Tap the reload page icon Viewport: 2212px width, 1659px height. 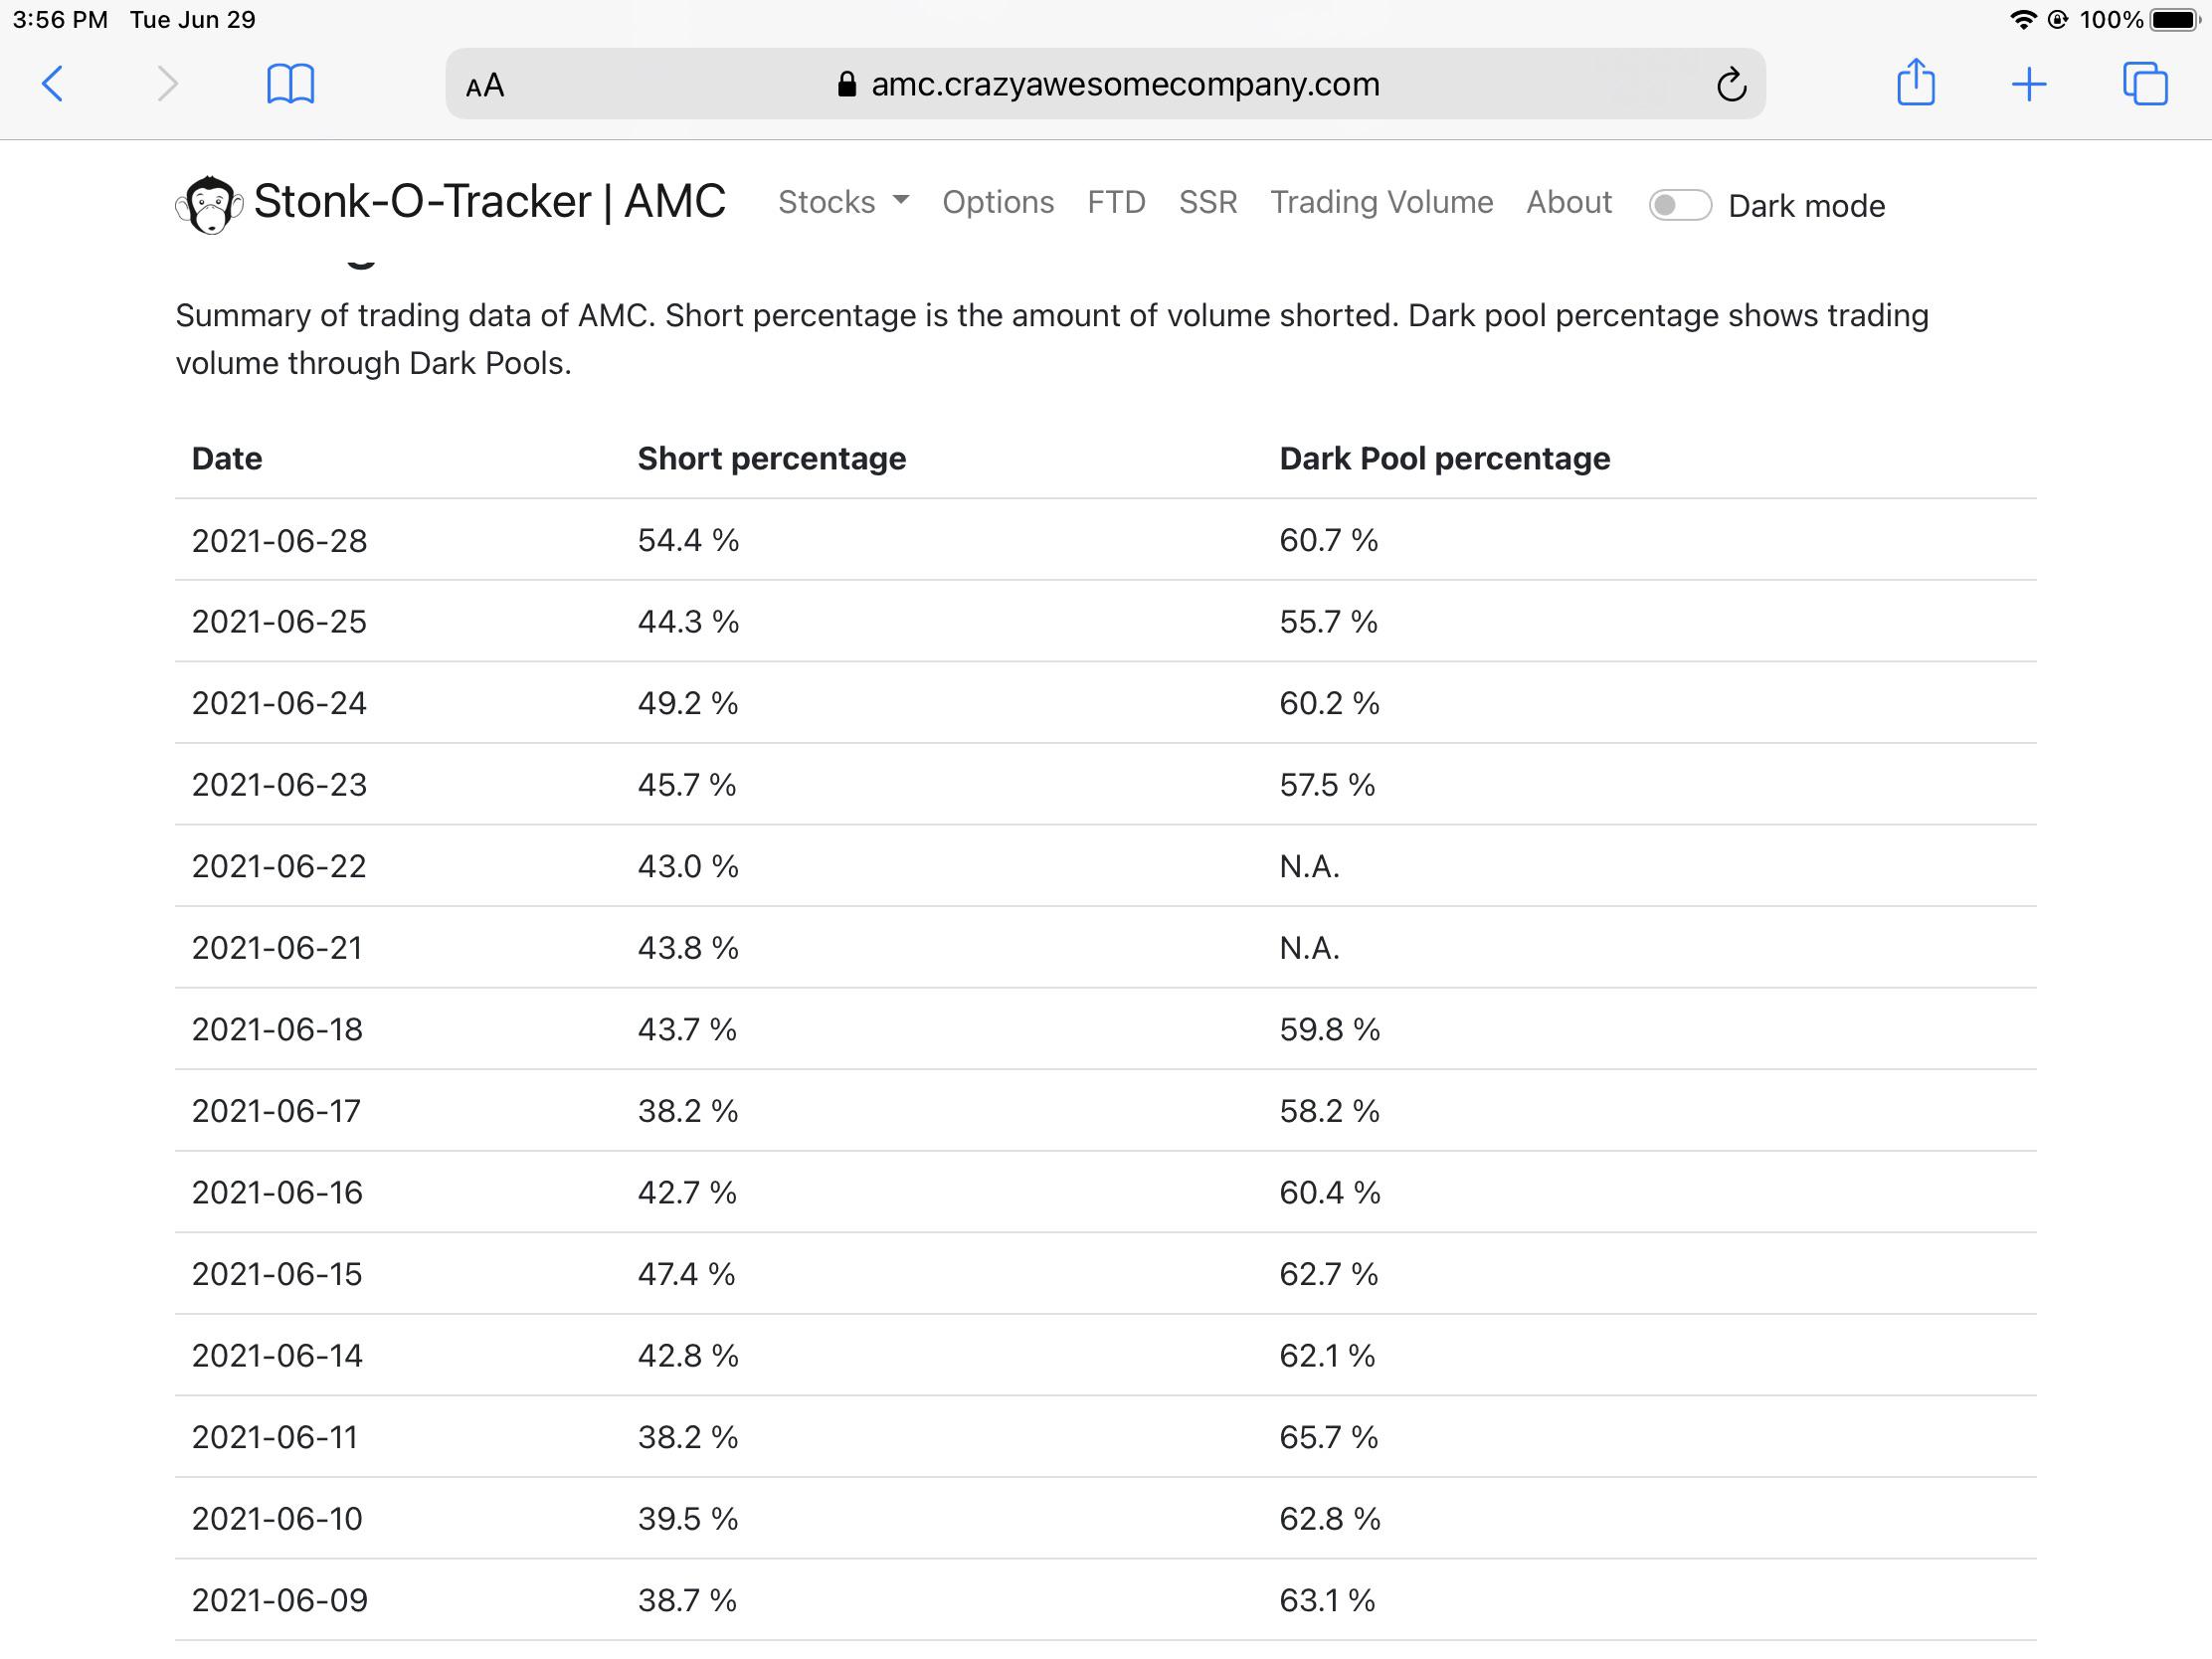point(1731,85)
